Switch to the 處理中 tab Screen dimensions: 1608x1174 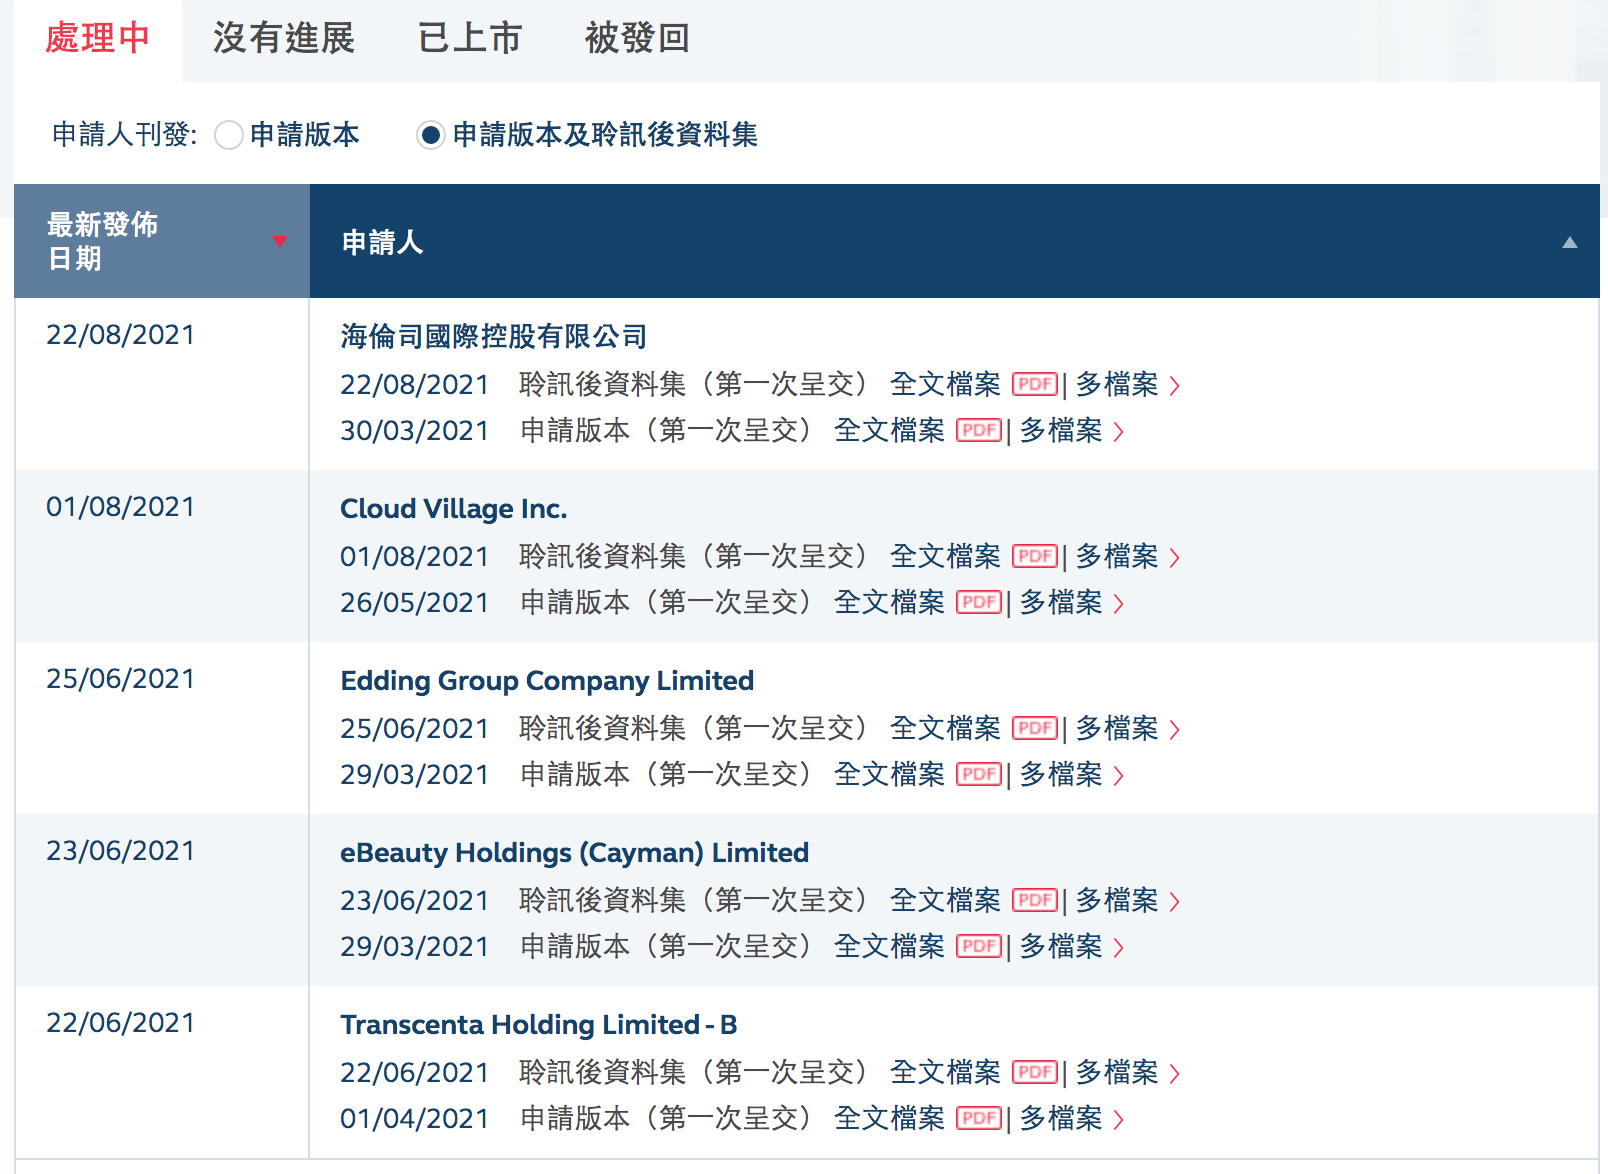pos(98,39)
